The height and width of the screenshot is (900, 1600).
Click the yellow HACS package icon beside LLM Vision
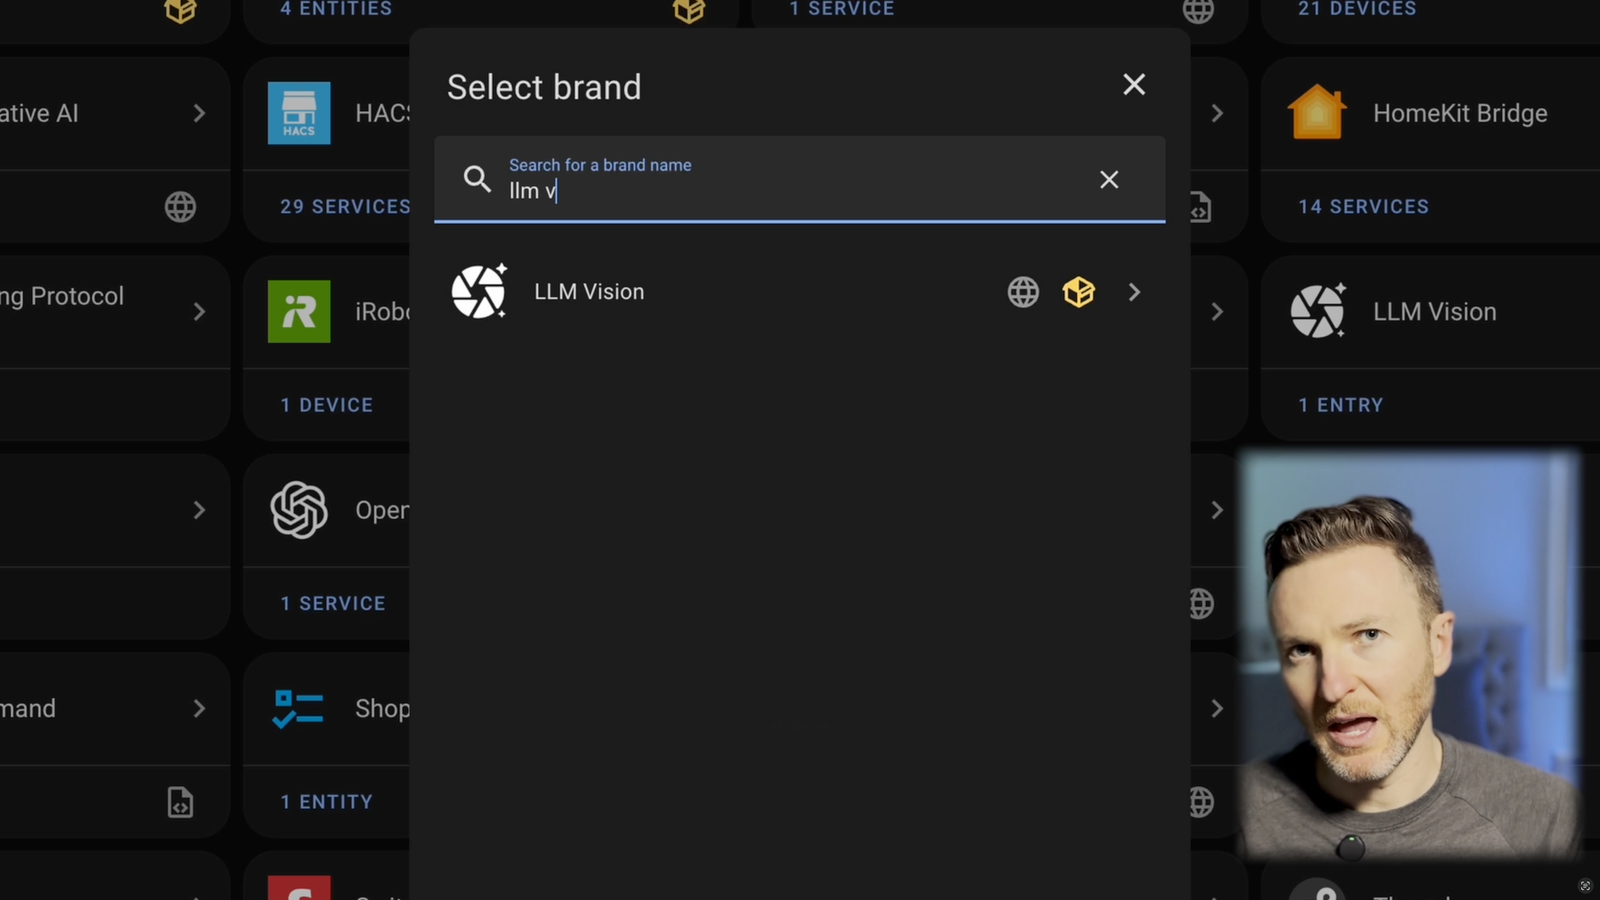[x=1079, y=292]
